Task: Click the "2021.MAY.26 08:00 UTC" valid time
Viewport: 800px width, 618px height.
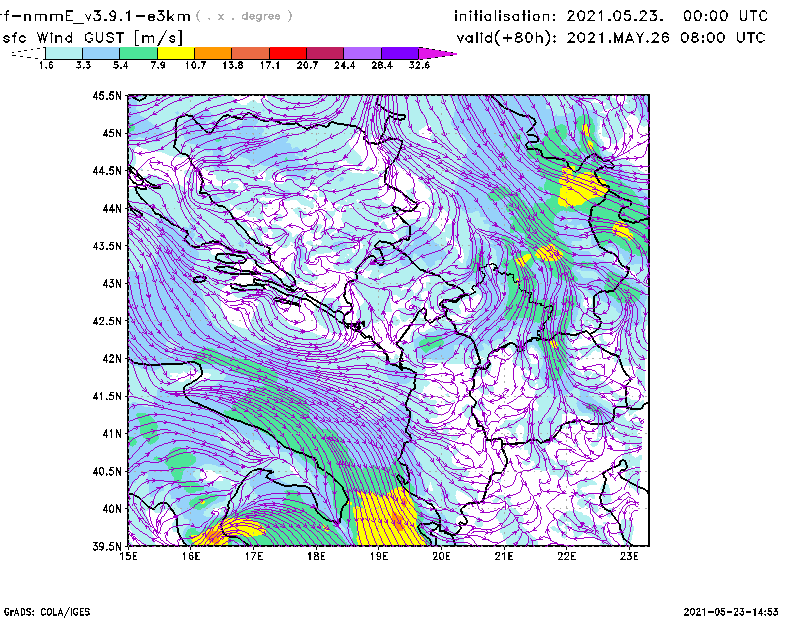Action: 666,38
